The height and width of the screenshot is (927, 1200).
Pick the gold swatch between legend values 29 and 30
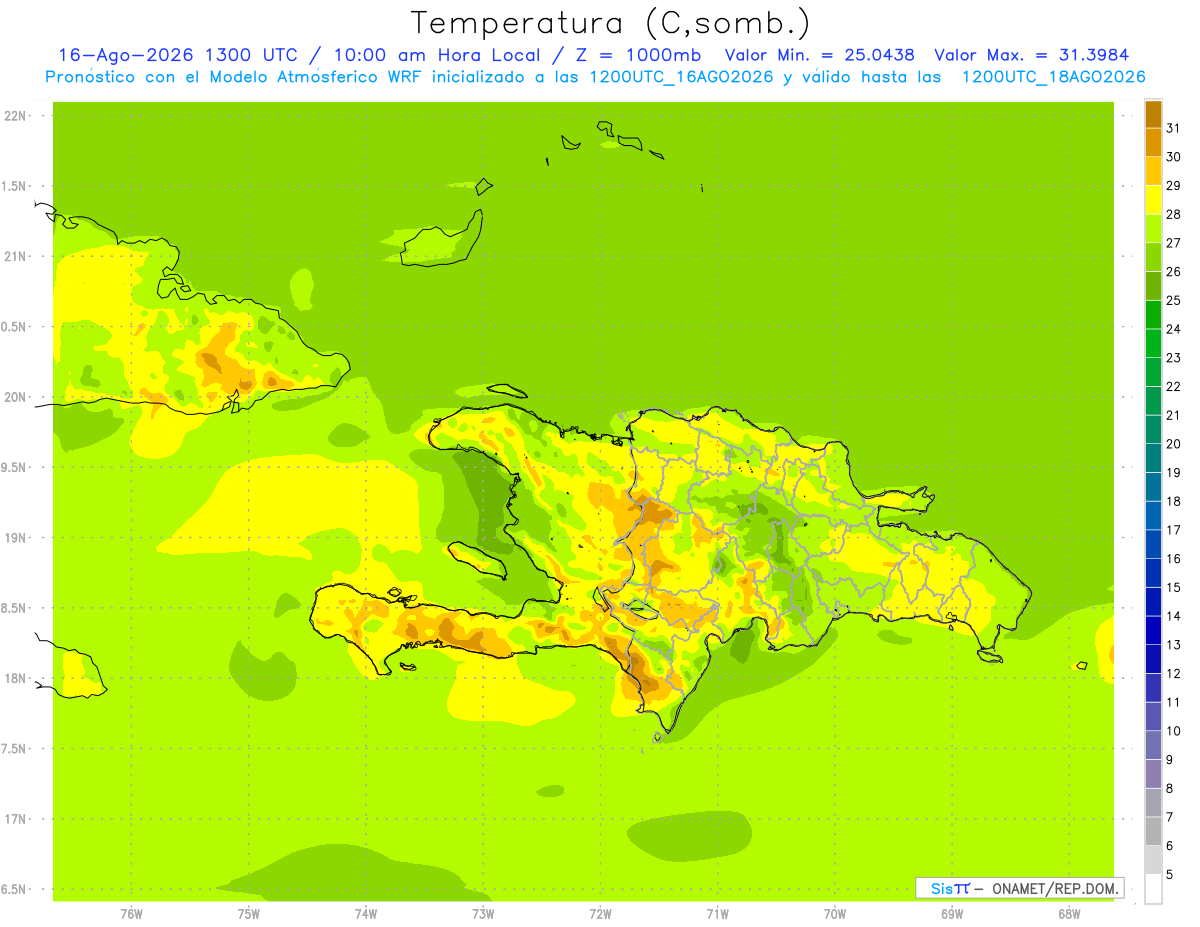pyautogui.click(x=1153, y=171)
